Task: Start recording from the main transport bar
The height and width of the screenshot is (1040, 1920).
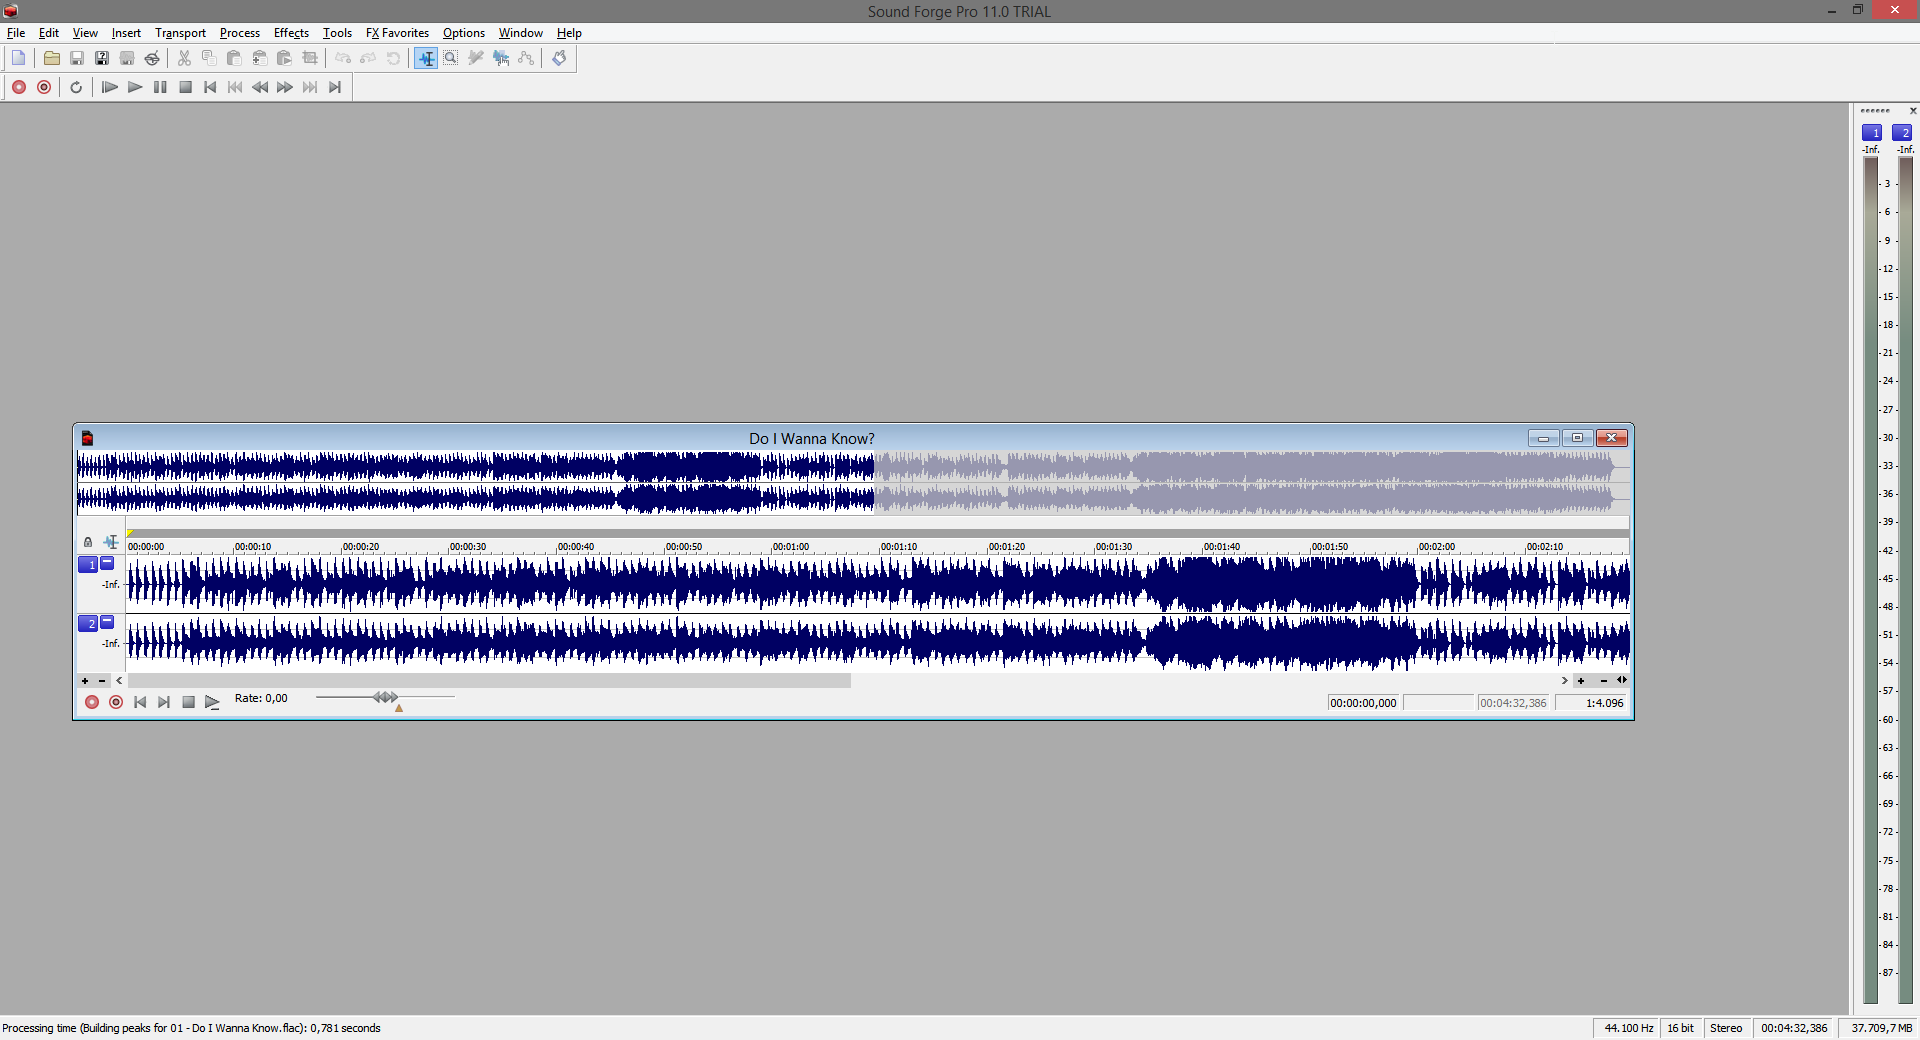Action: pos(18,87)
